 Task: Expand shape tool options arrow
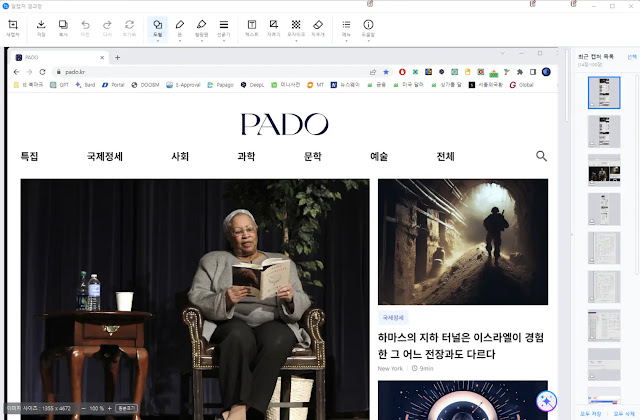[x=158, y=41]
